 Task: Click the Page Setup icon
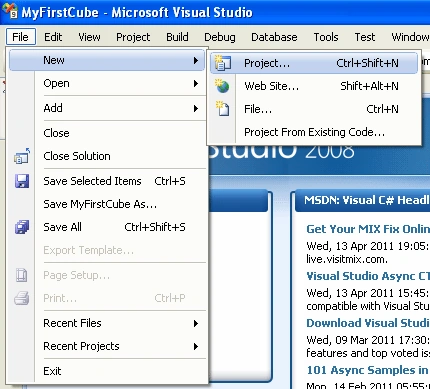[x=22, y=275]
